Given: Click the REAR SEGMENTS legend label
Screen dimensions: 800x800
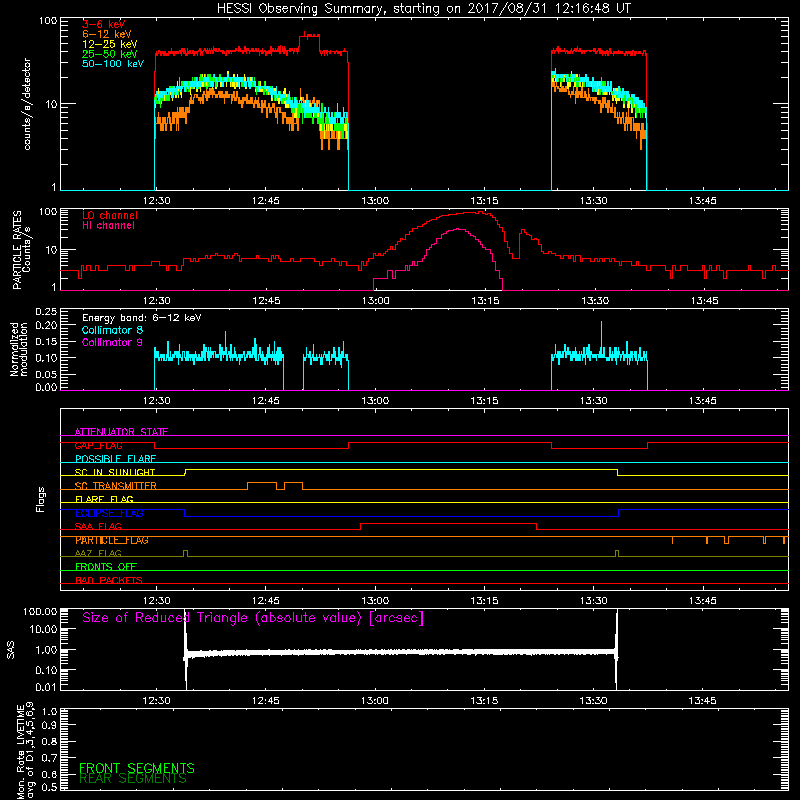Looking at the screenshot, I should pos(133,779).
